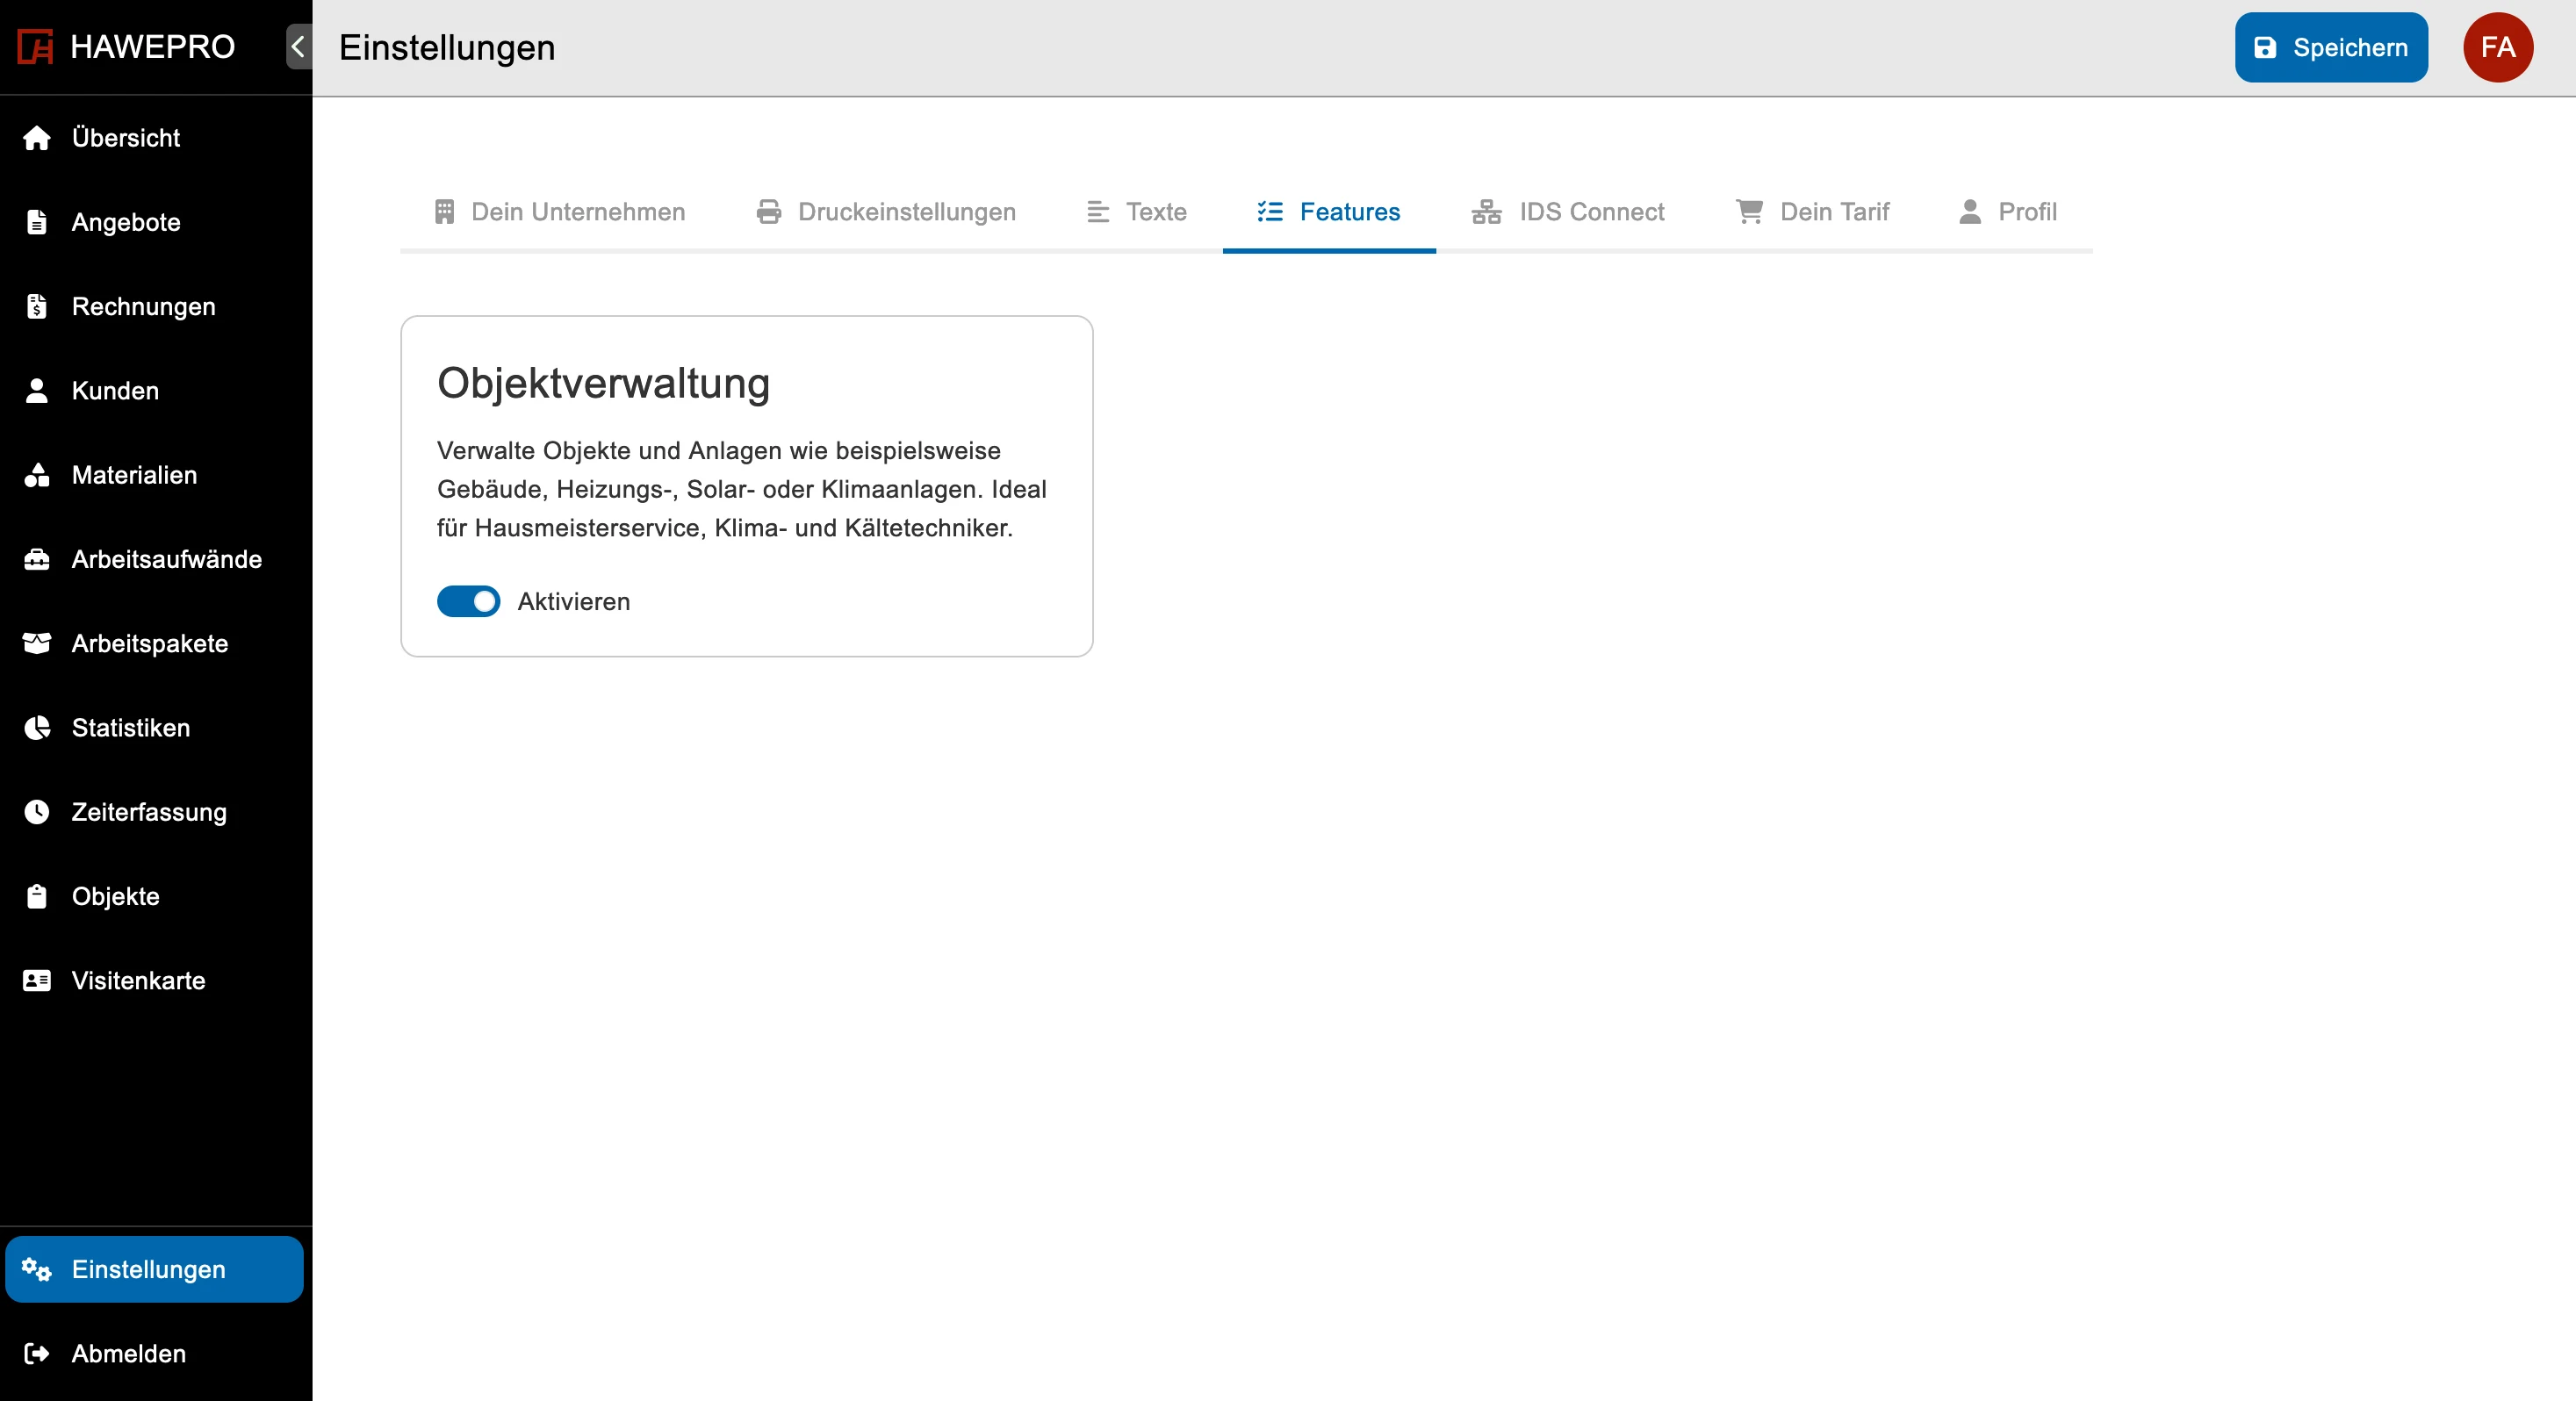Switch to Dein Unternehmen tab

pyautogui.click(x=560, y=212)
